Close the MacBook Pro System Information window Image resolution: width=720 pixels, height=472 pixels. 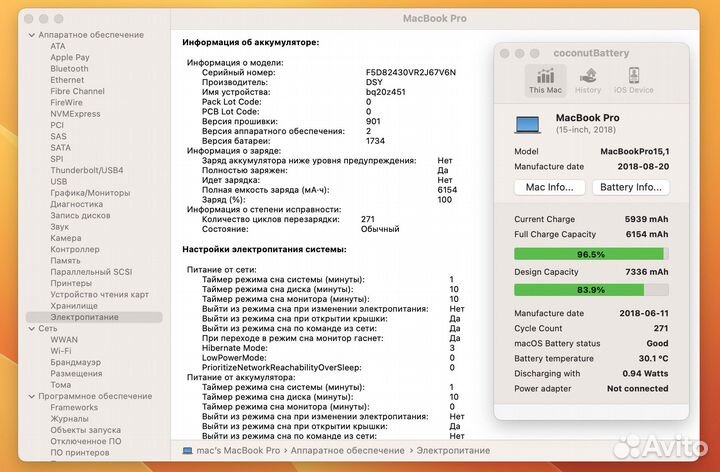coord(28,19)
